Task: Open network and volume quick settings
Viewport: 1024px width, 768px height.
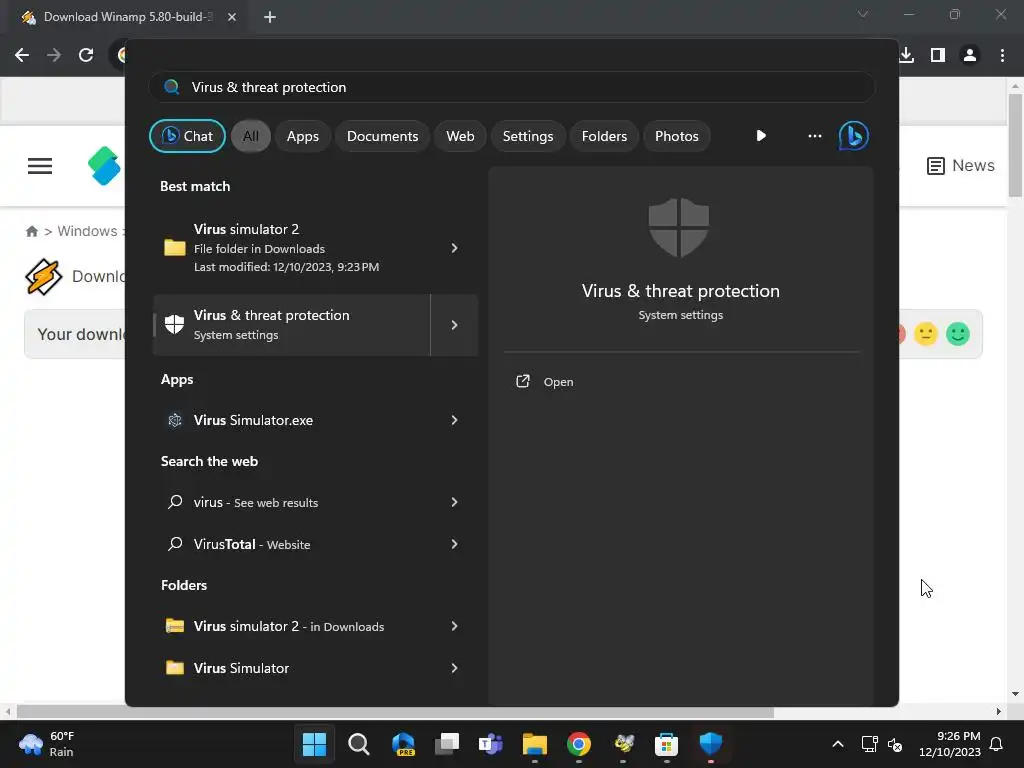Action: pos(882,744)
